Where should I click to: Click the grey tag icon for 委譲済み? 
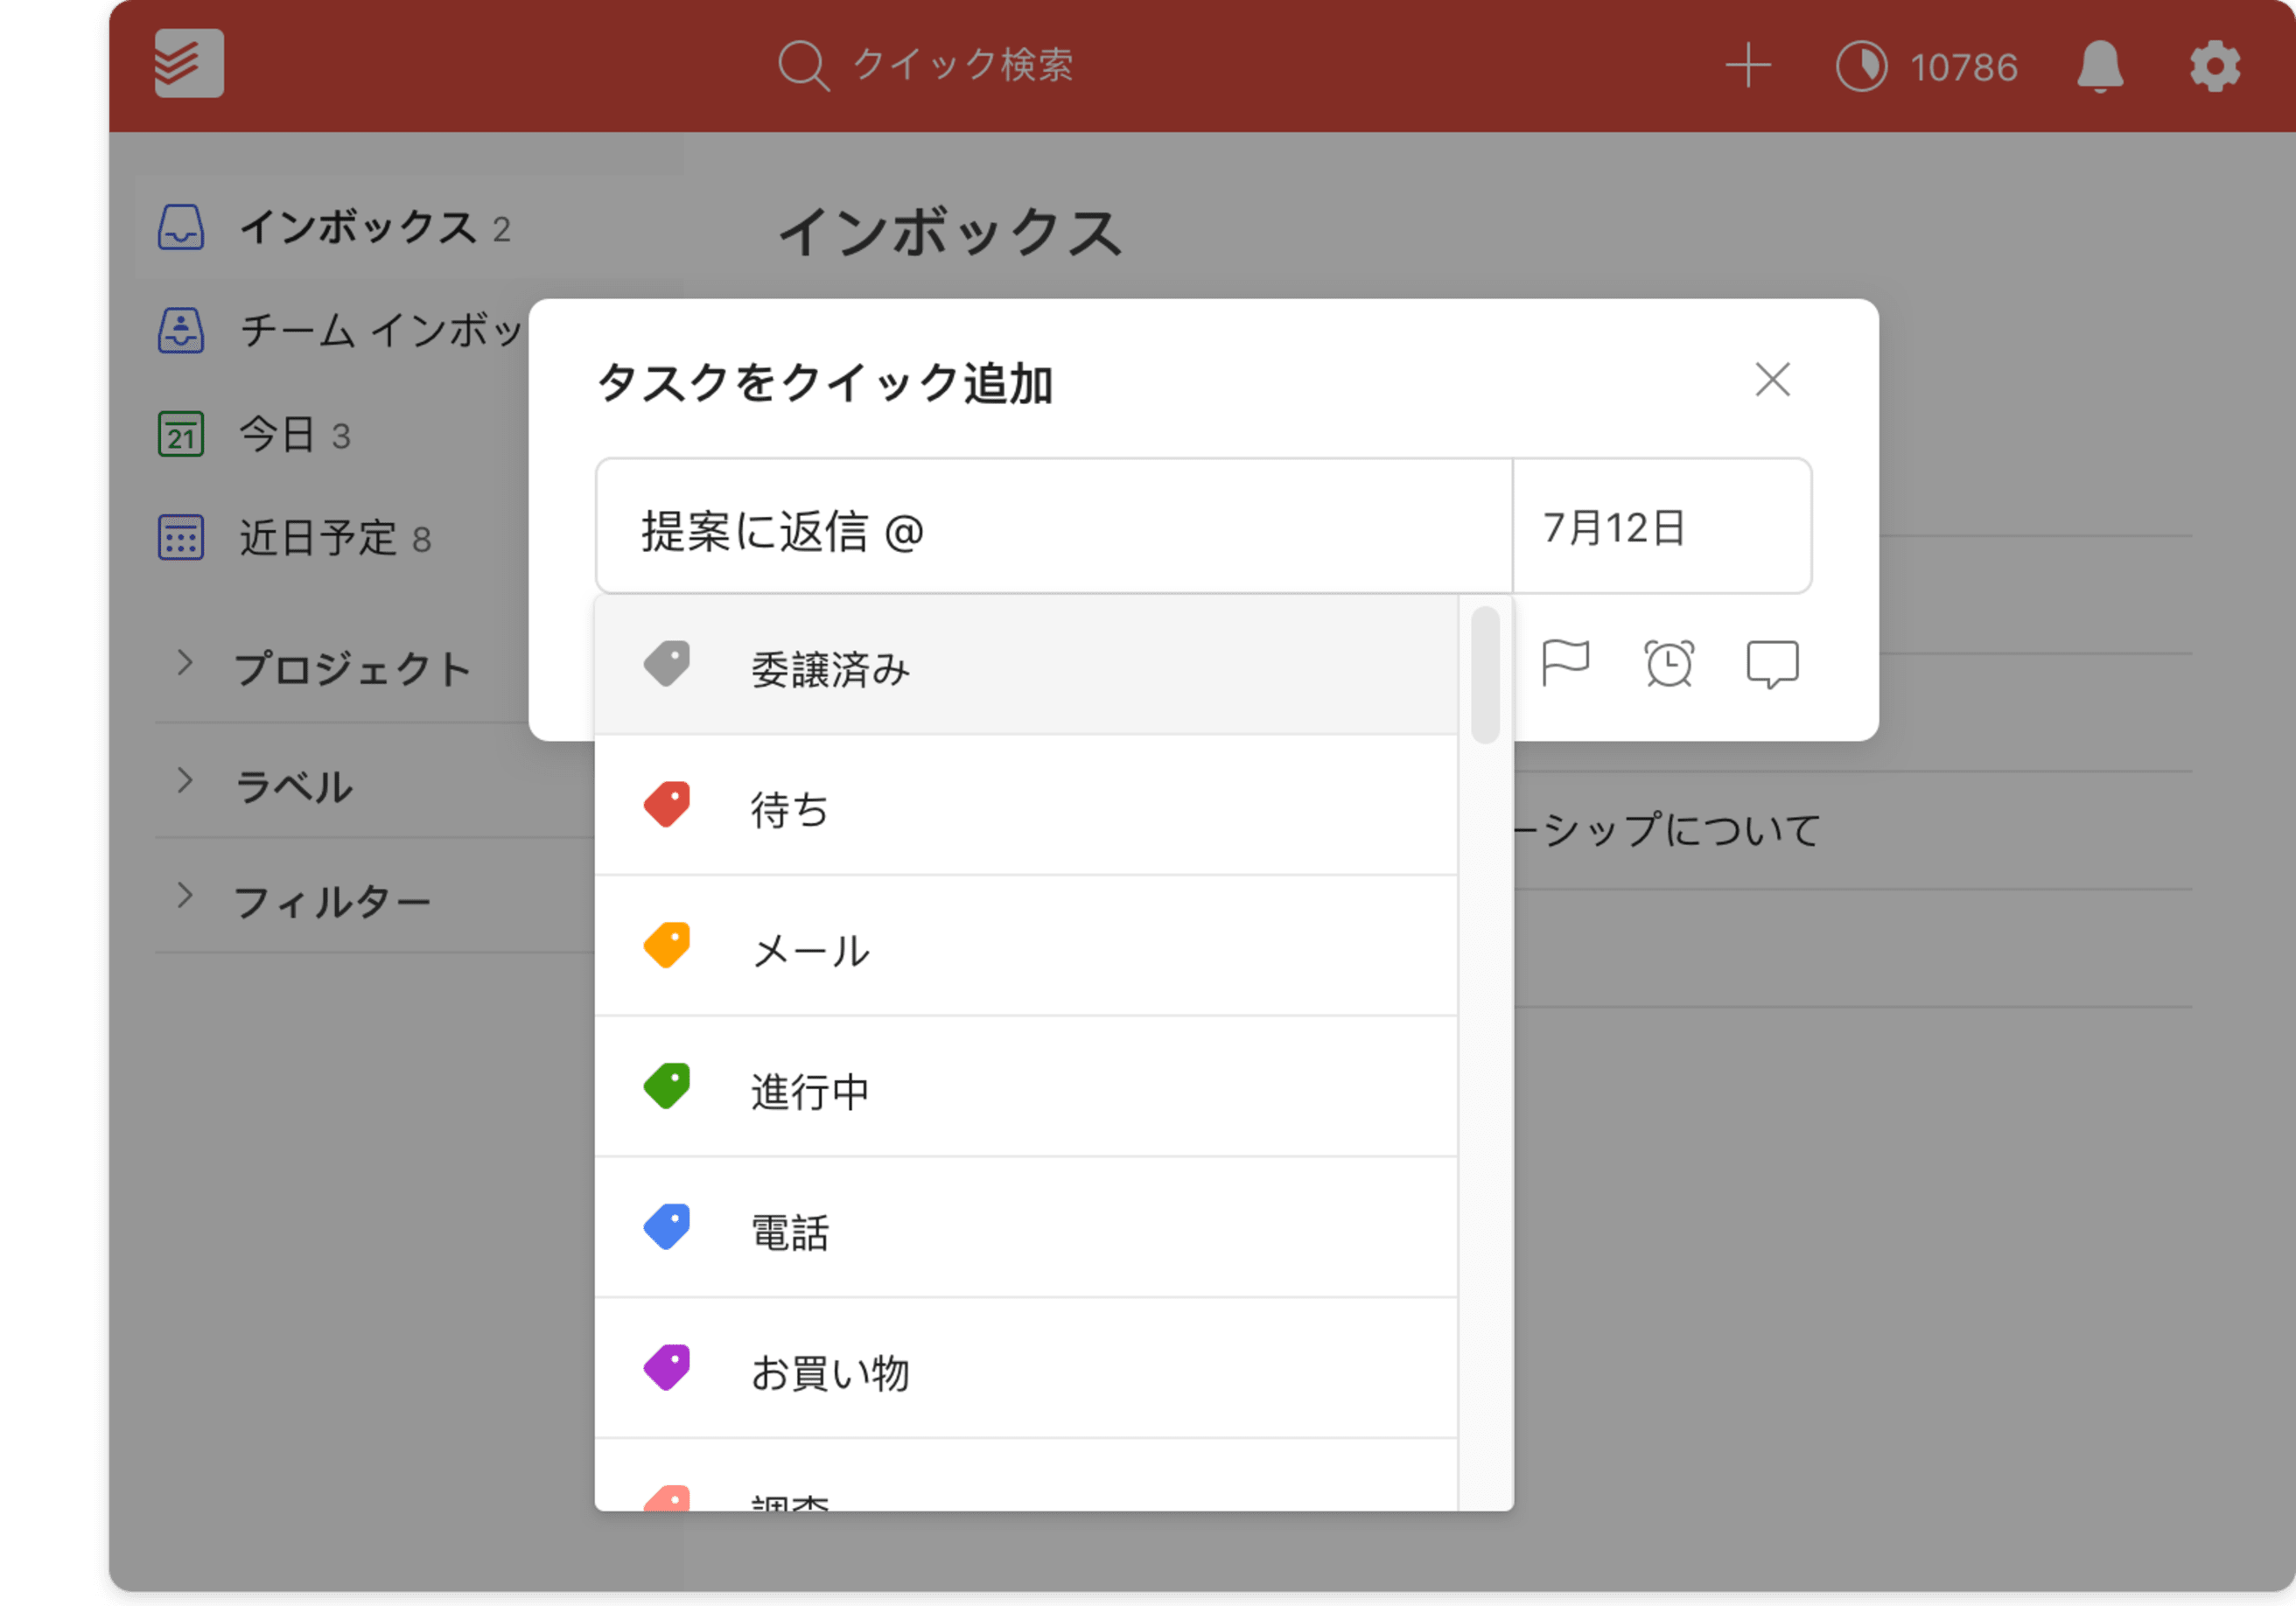[x=667, y=664]
